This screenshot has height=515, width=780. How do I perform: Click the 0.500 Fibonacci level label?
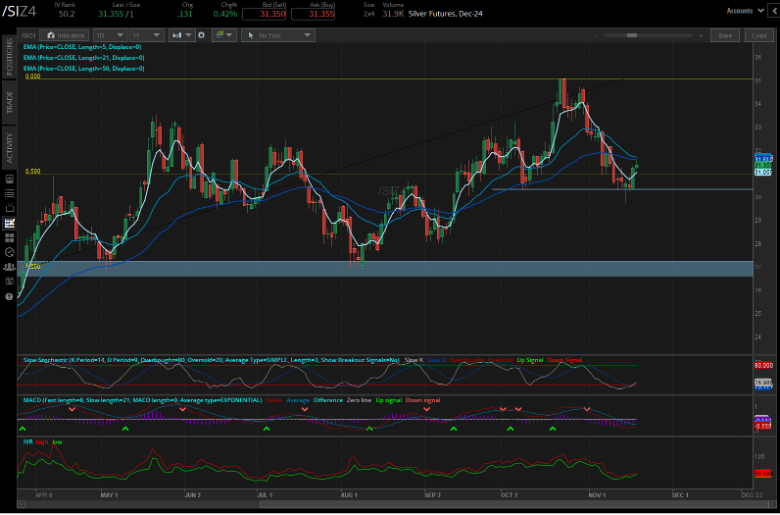tap(32, 172)
